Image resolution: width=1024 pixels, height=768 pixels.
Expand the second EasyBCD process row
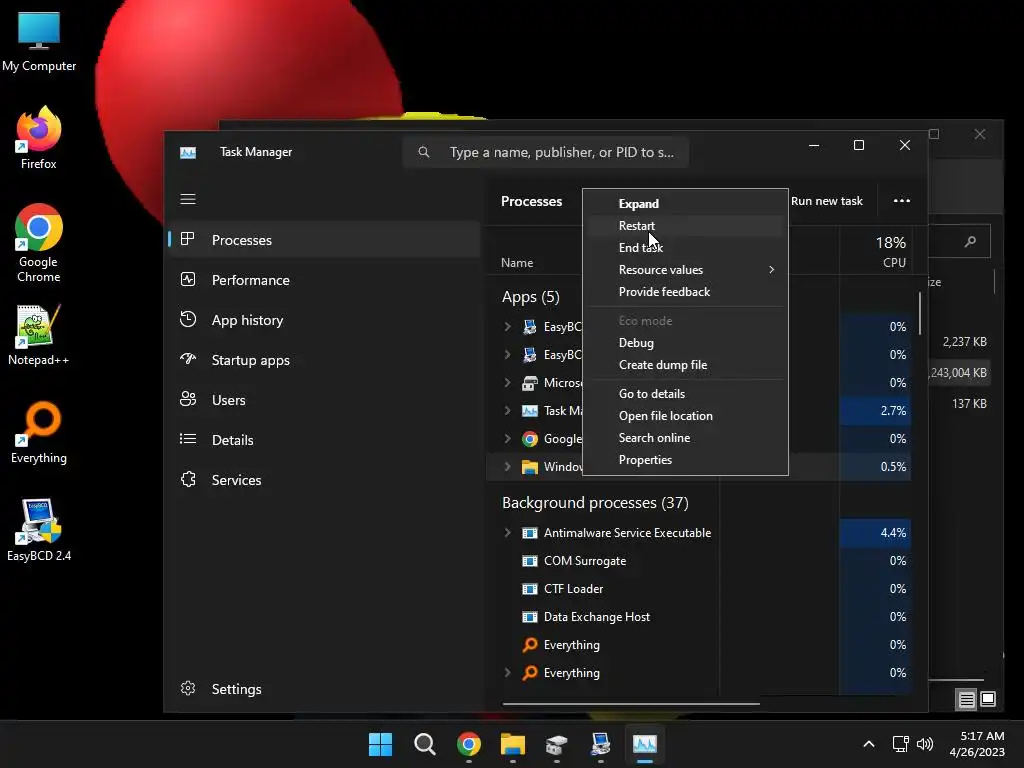(x=507, y=355)
